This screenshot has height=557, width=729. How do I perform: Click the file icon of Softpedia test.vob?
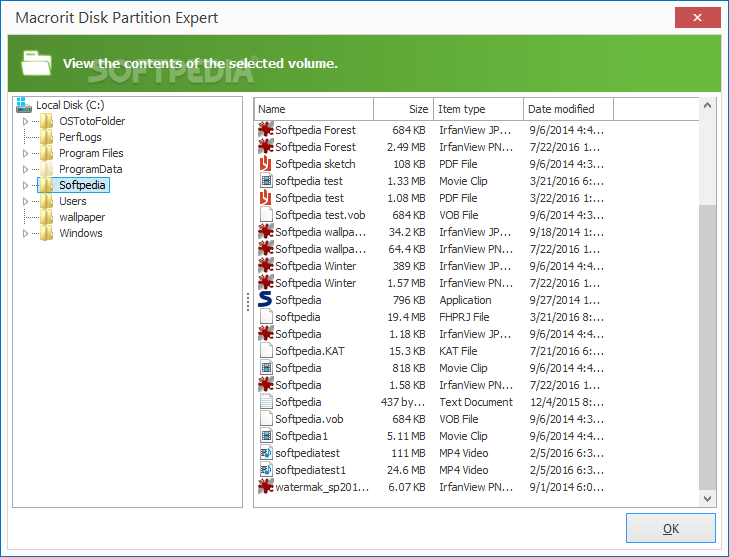coord(266,215)
